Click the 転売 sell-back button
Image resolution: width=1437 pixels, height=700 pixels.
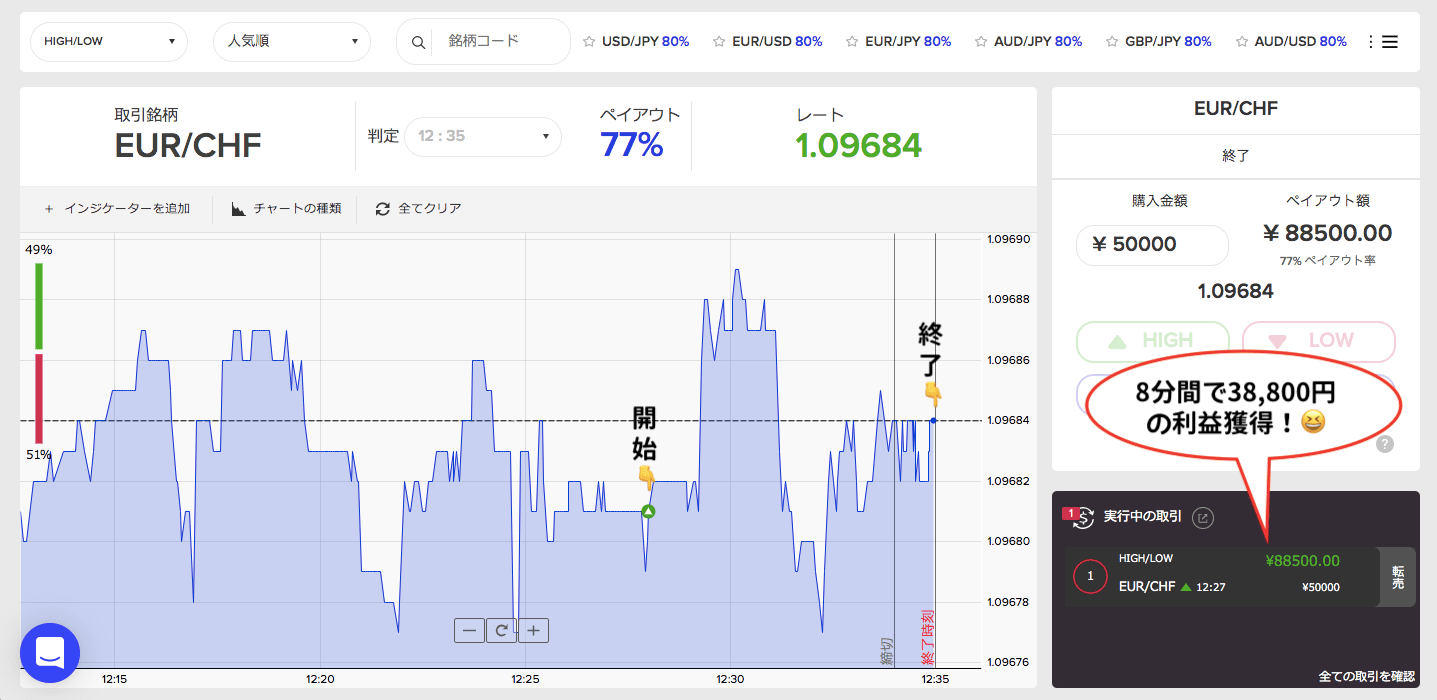[x=1397, y=577]
